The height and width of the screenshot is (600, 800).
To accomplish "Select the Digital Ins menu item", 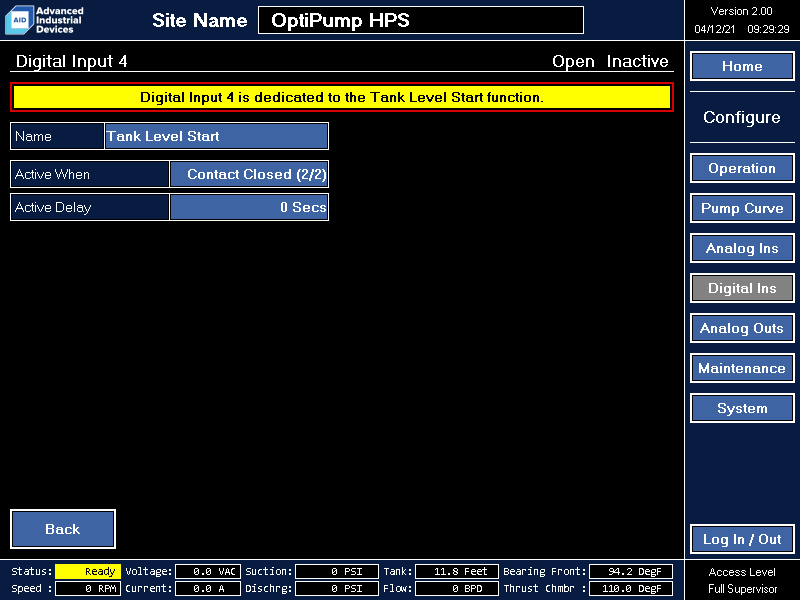I will pyautogui.click(x=742, y=288).
